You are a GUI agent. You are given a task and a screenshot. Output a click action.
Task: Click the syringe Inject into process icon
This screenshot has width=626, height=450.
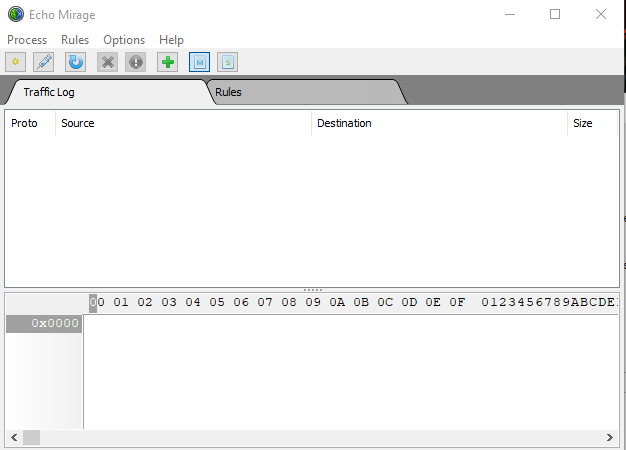44,62
